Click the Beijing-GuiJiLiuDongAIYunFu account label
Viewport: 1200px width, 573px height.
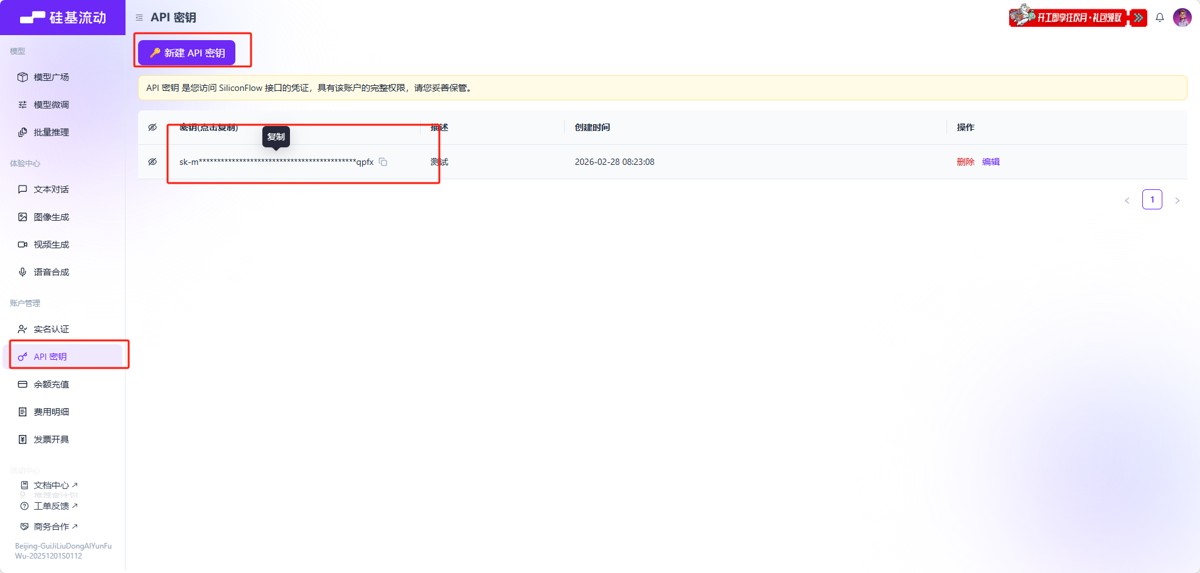coord(63,551)
